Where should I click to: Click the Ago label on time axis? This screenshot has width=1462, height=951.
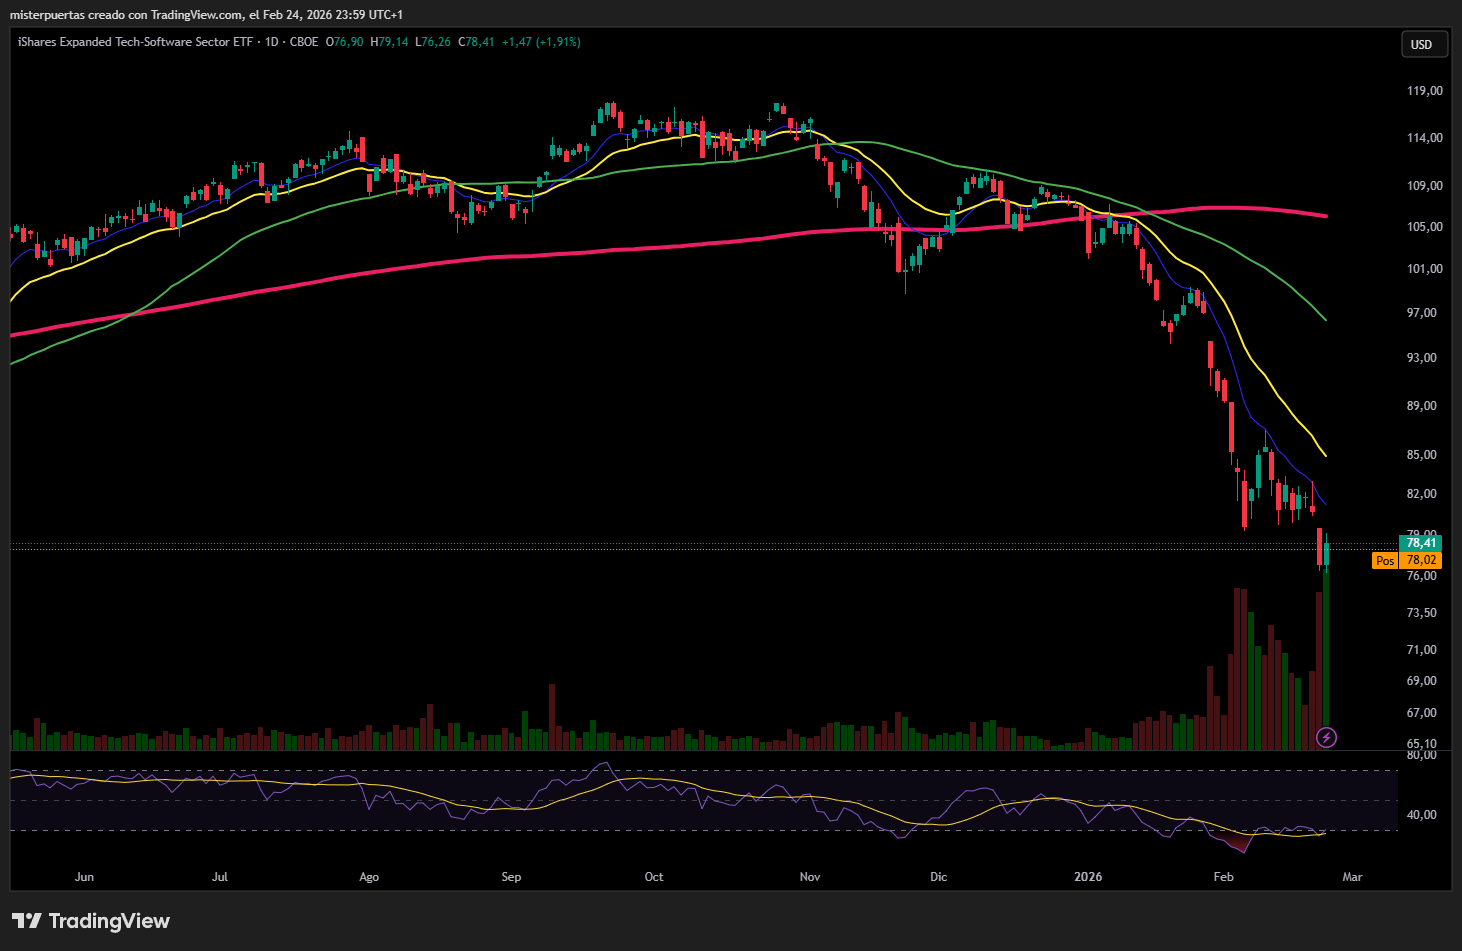pos(369,877)
